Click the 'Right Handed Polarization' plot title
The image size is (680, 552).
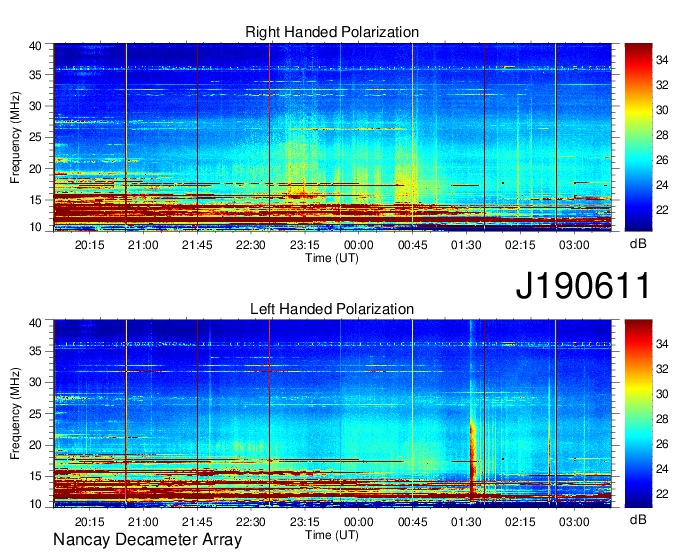[332, 32]
